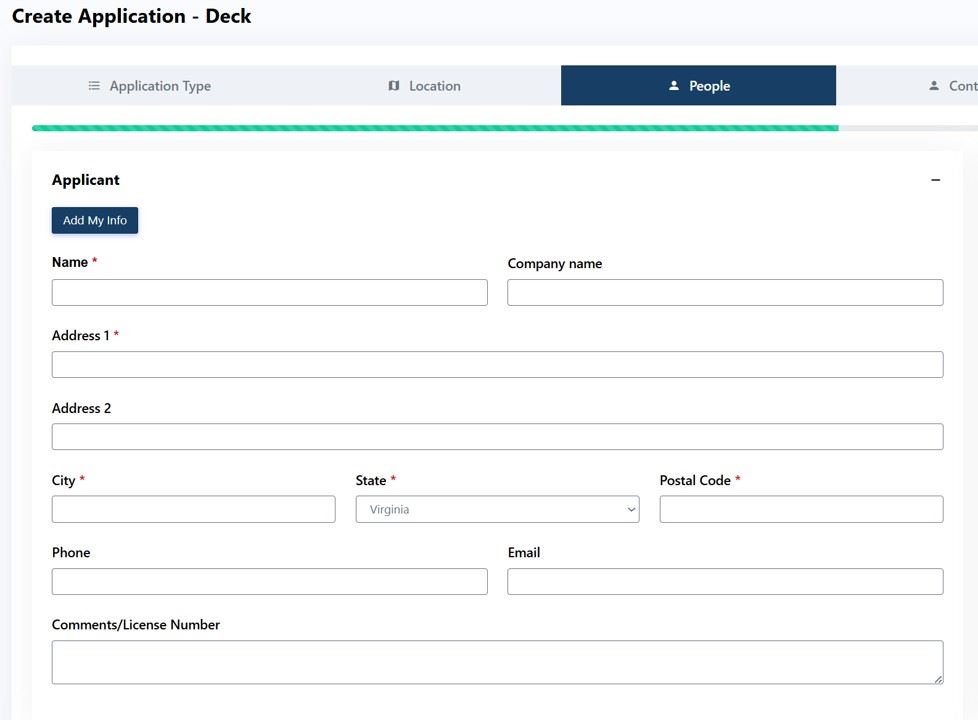978x720 pixels.
Task: Click into the Address 1 field
Action: click(497, 364)
